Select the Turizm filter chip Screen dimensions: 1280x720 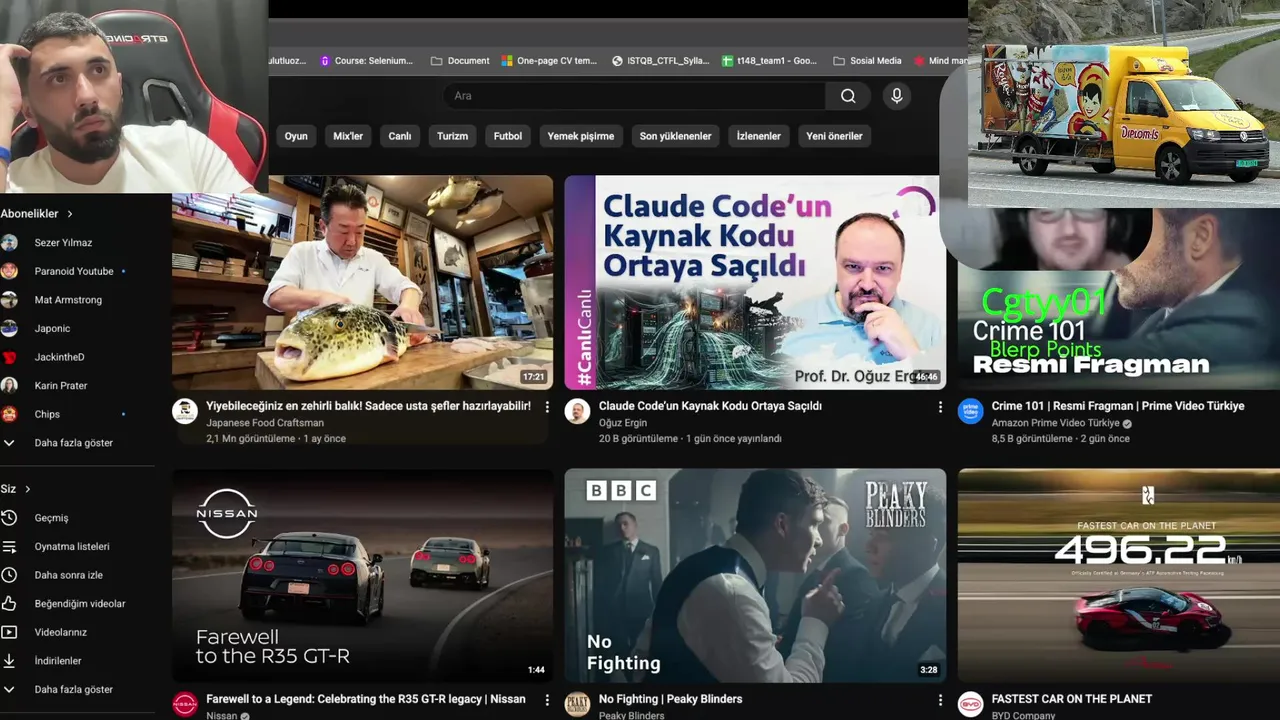pos(452,136)
